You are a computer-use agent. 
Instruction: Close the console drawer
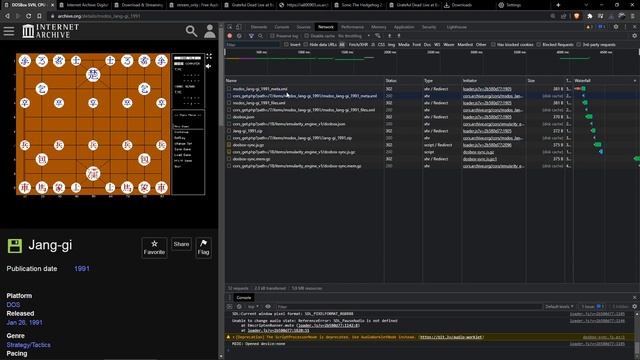(634, 298)
